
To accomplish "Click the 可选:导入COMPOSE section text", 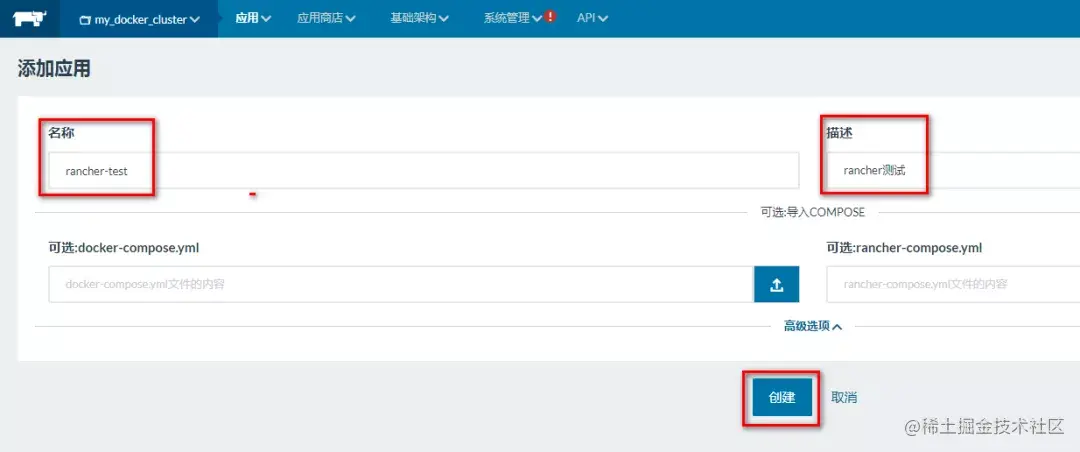I will [812, 212].
